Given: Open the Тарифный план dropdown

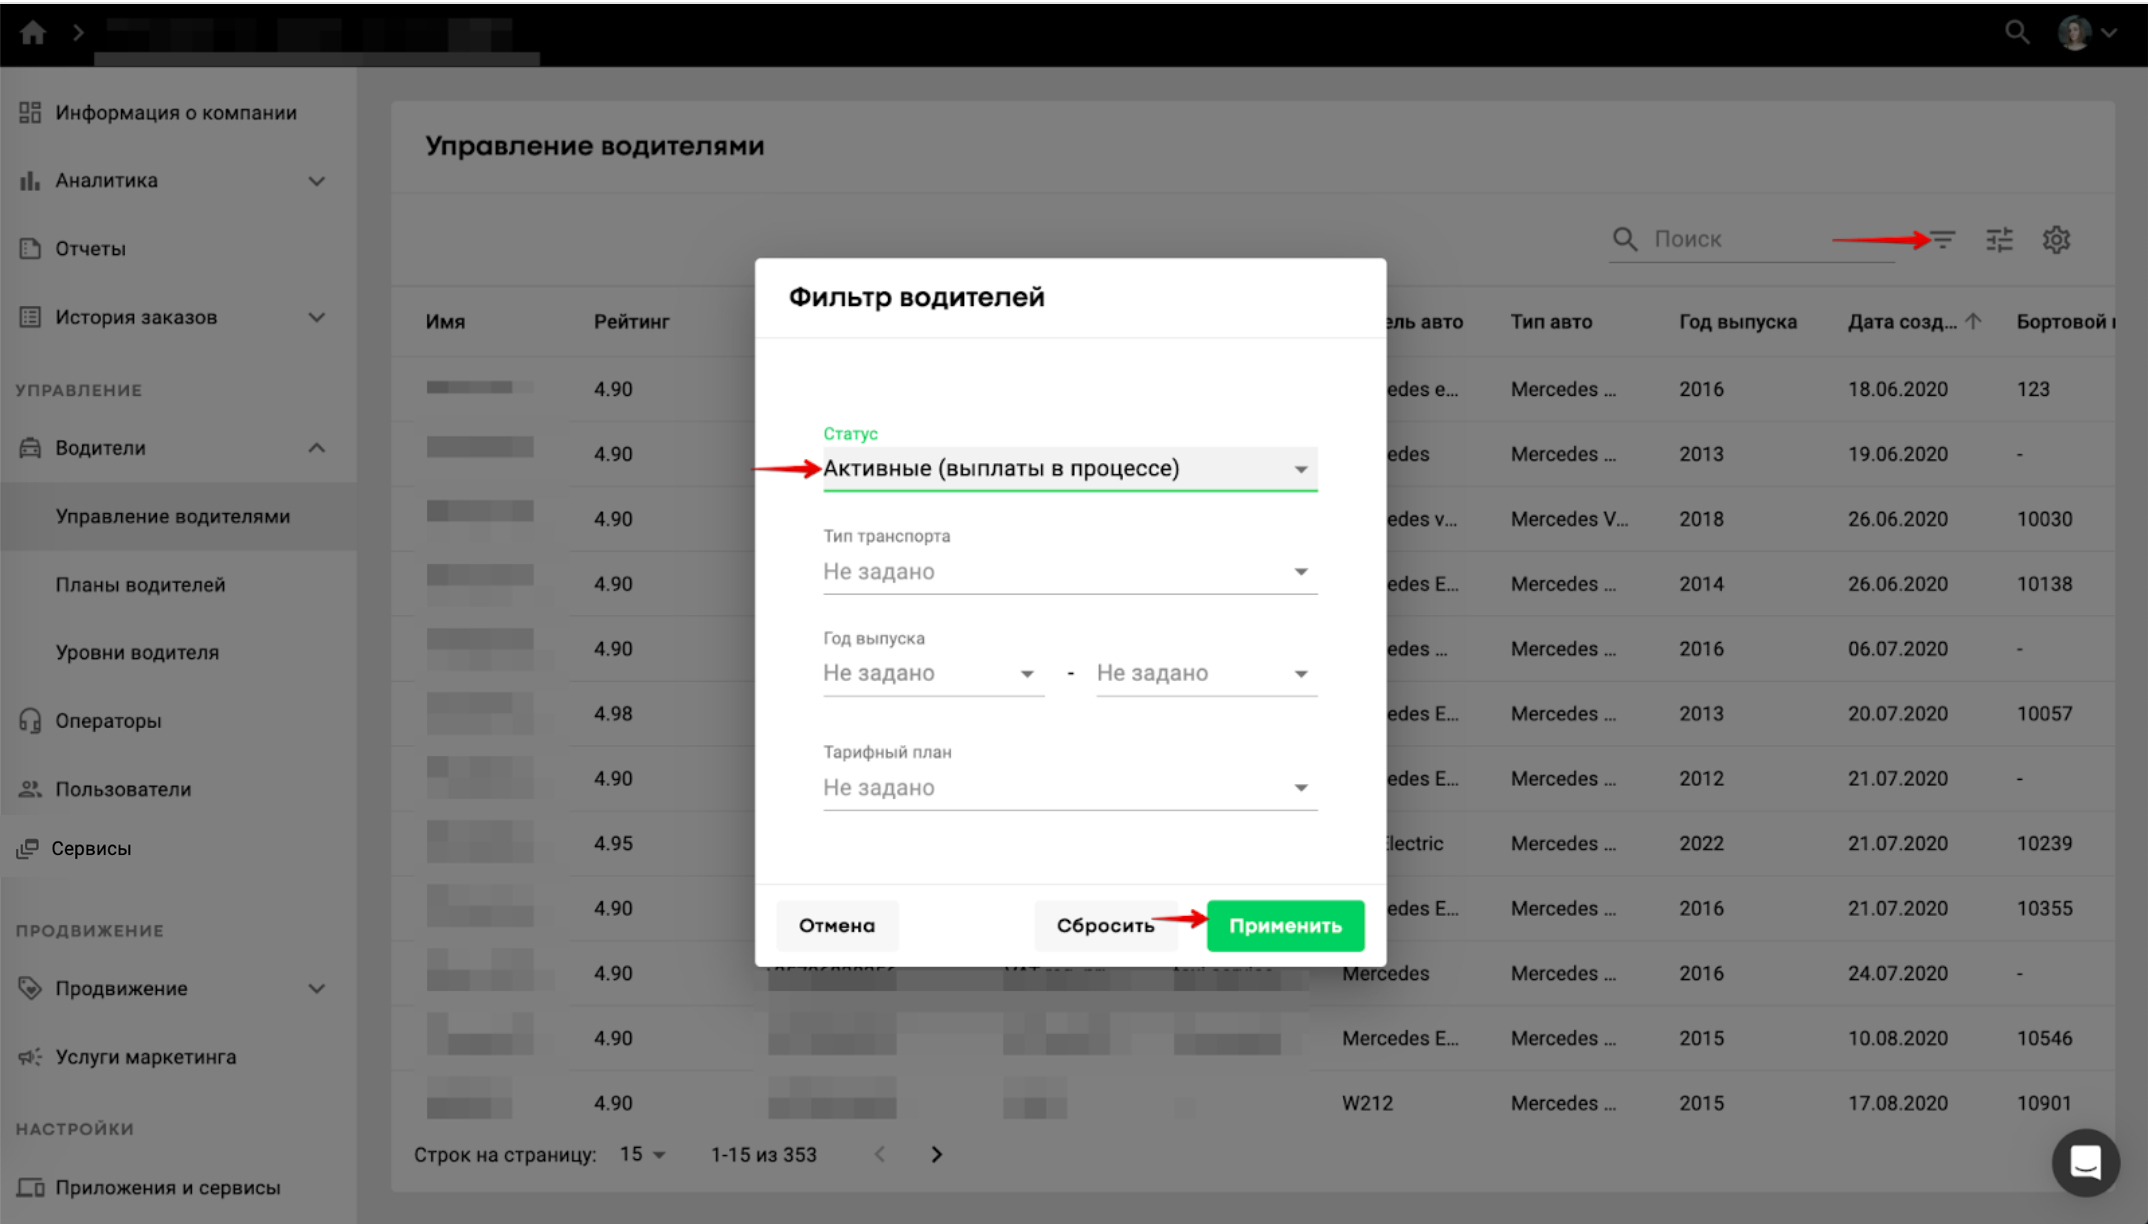Looking at the screenshot, I should [1069, 788].
